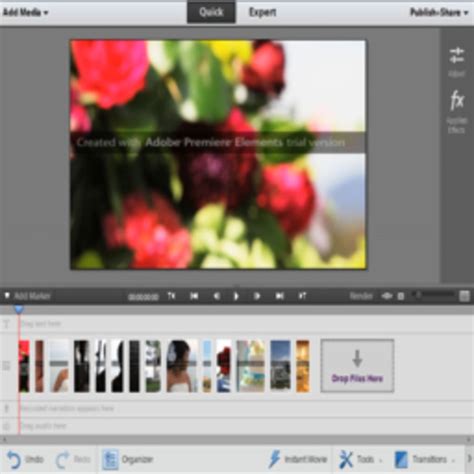Click the timeline horizontal scrollbar
474x474 pixels.
point(237,440)
